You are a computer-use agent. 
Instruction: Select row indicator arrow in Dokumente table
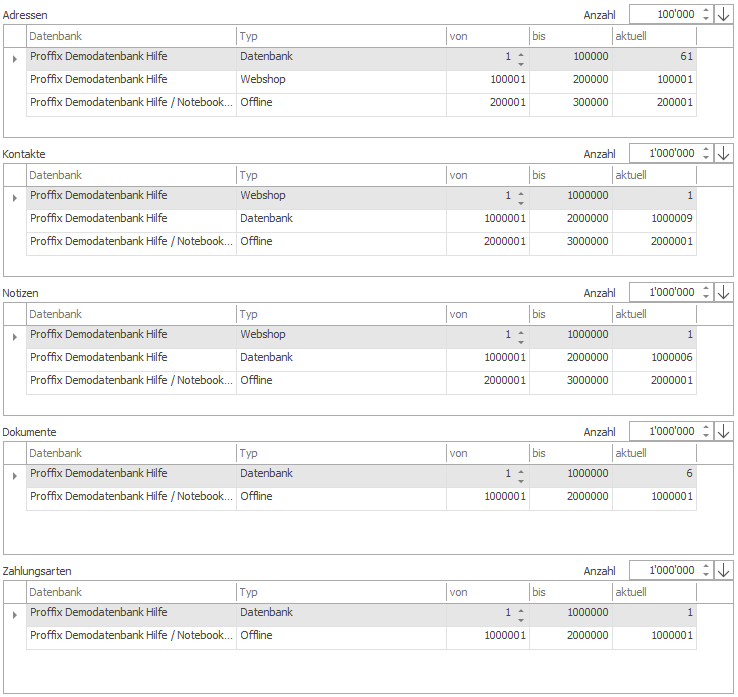15,476
